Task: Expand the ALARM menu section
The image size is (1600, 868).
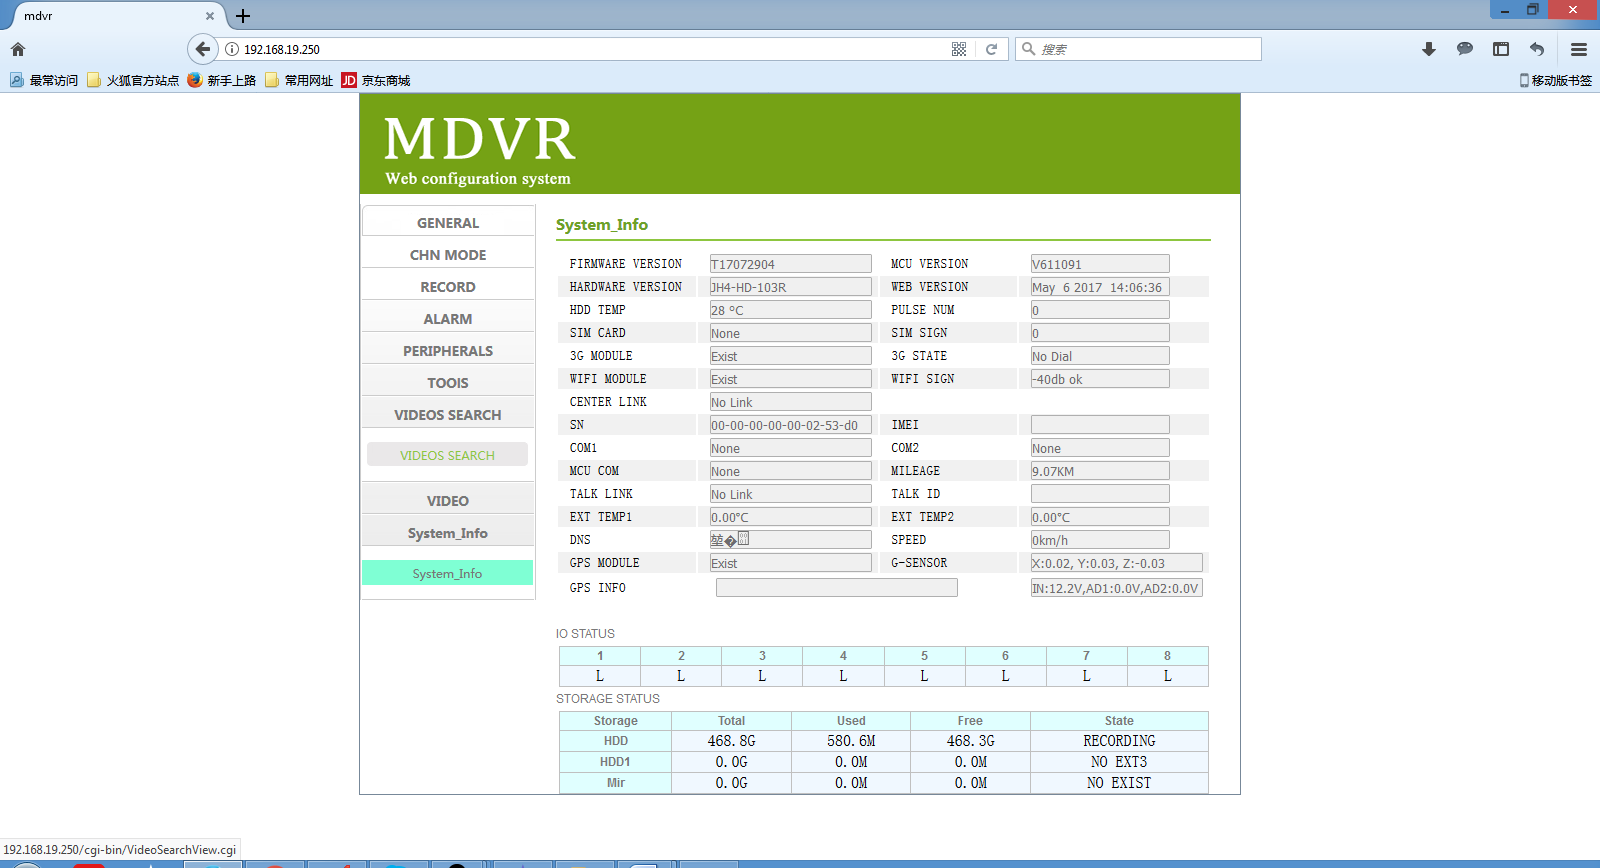Action: pos(448,319)
